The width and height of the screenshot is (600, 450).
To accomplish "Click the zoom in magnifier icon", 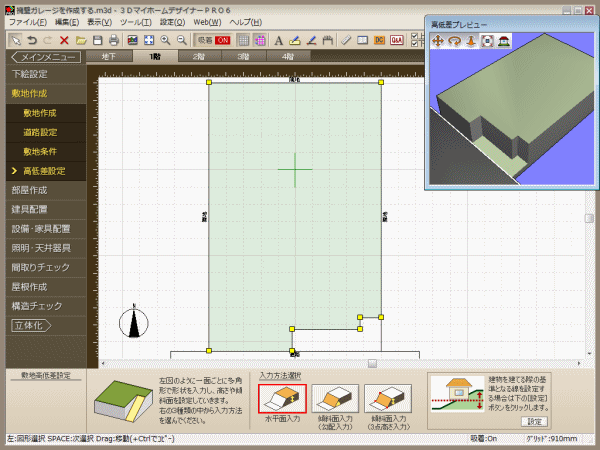I will tap(165, 40).
